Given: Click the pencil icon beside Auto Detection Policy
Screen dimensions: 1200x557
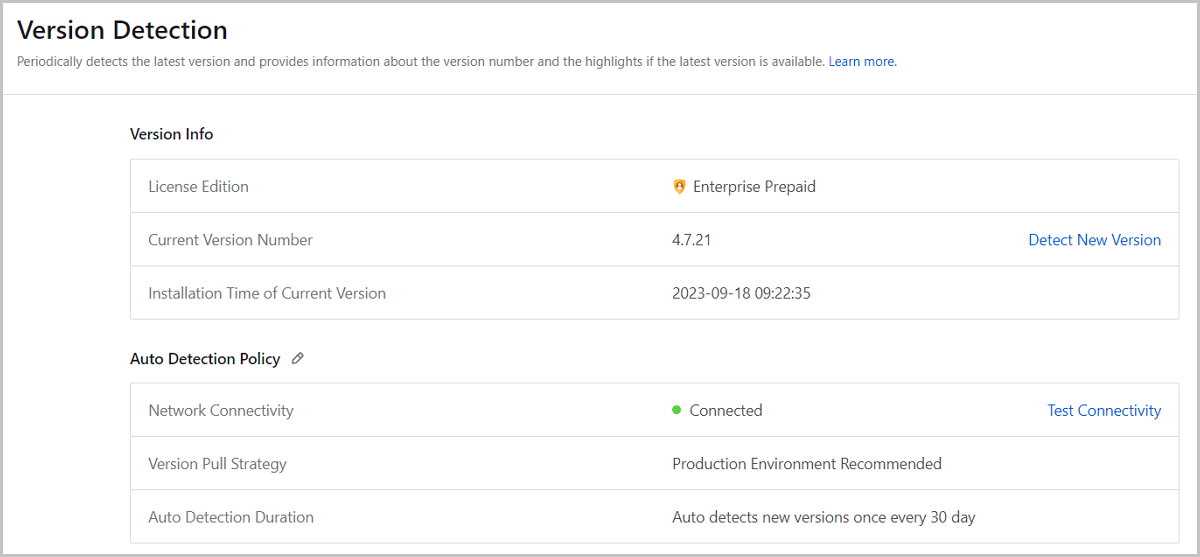Looking at the screenshot, I should tap(297, 359).
